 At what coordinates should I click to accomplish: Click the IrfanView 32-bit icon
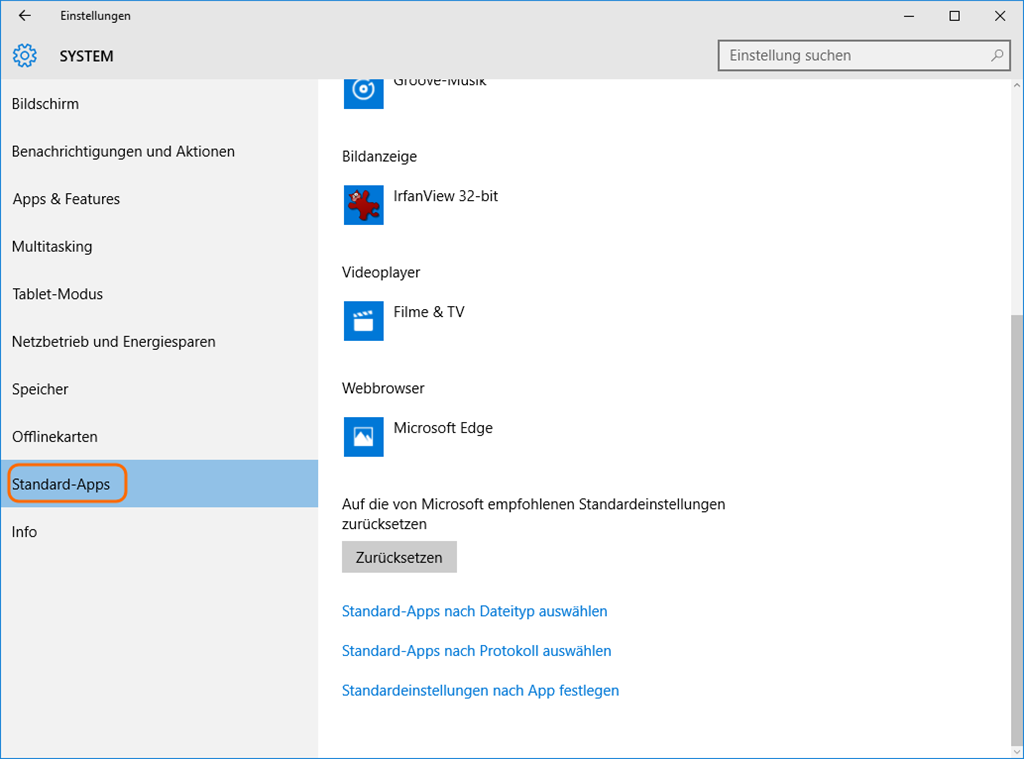point(363,205)
